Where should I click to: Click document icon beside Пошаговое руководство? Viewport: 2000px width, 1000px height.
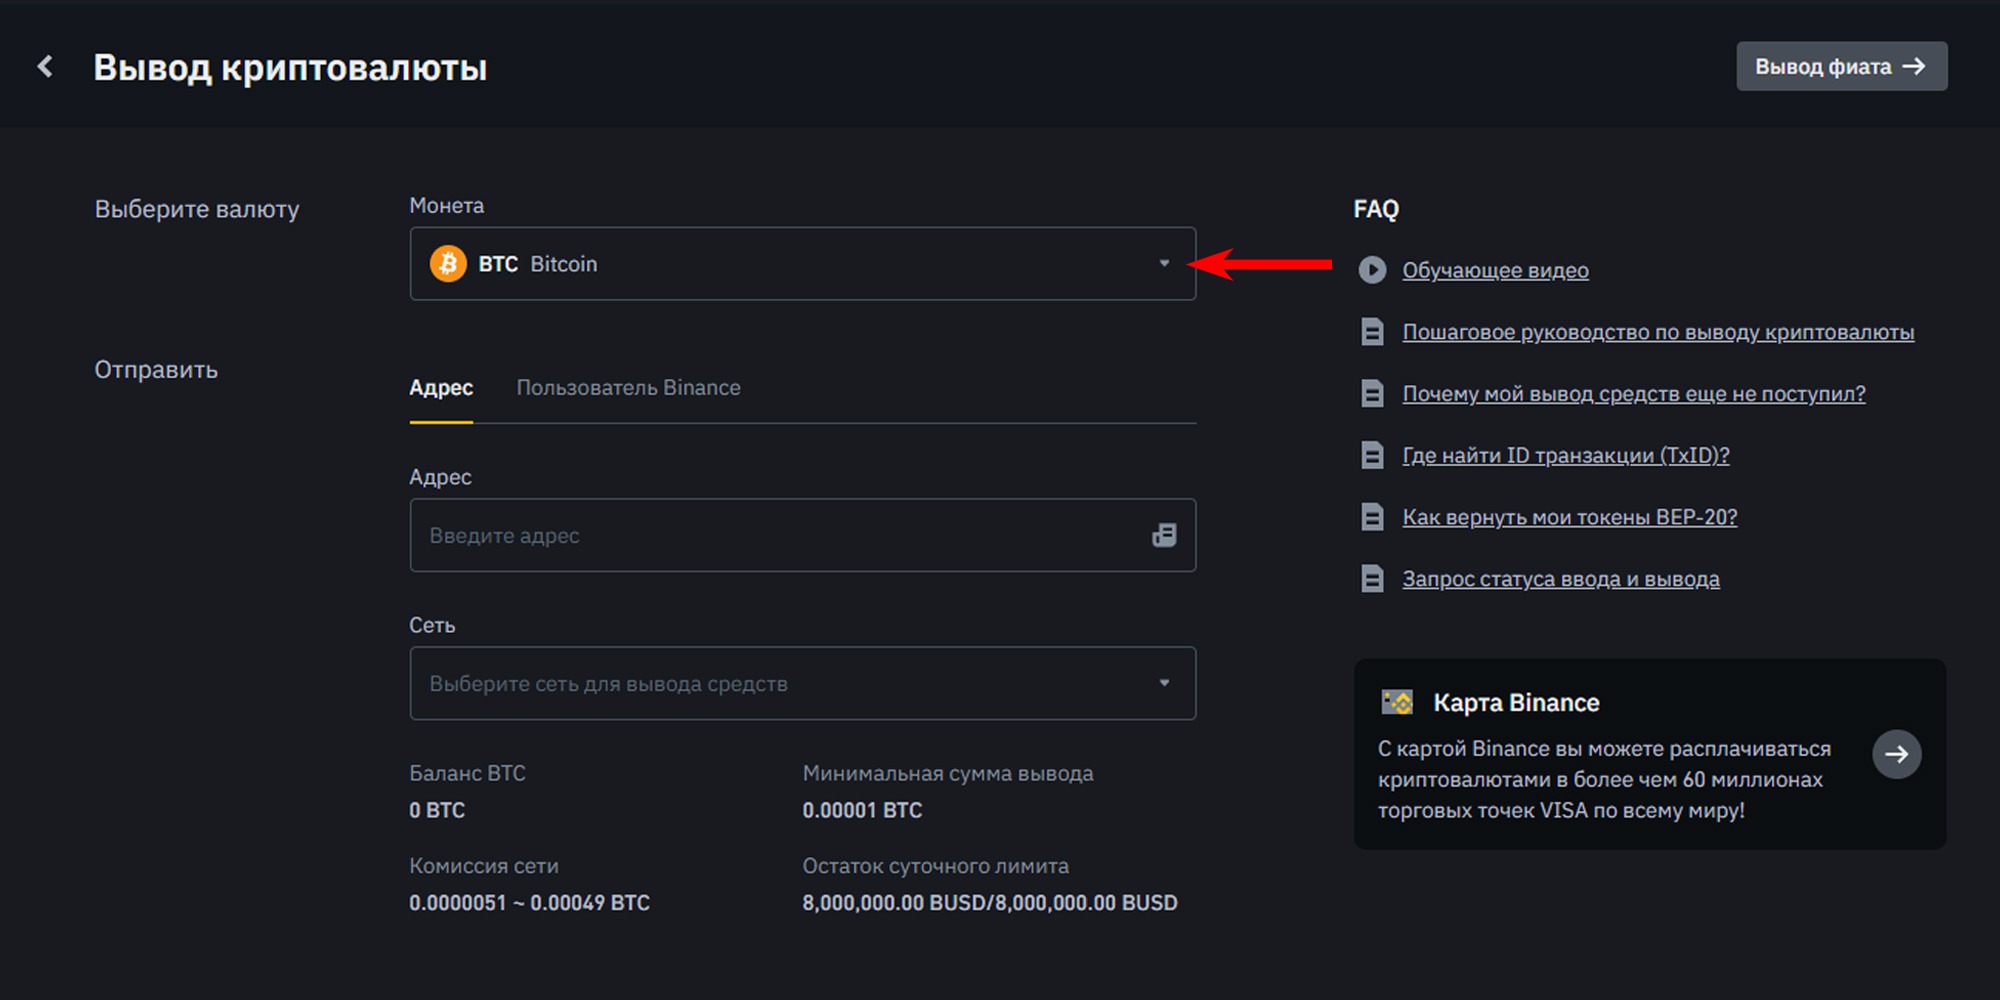[1372, 332]
